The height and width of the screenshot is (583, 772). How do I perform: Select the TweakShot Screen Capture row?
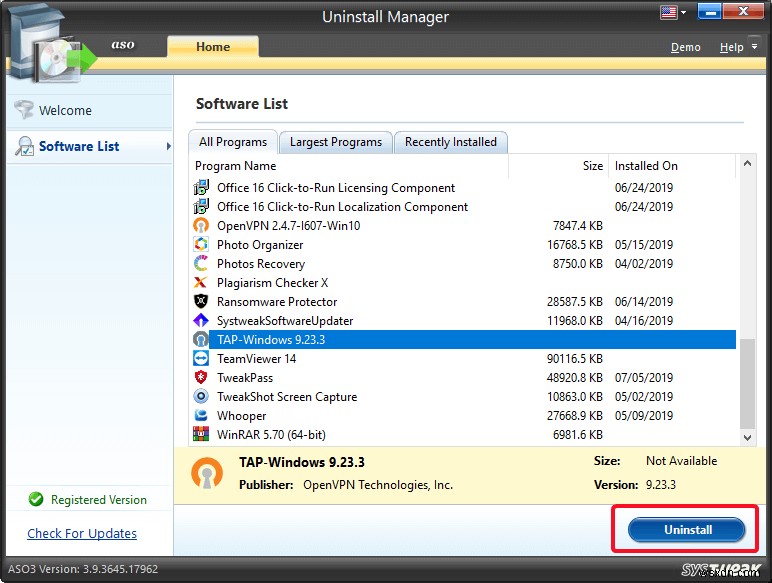click(463, 396)
